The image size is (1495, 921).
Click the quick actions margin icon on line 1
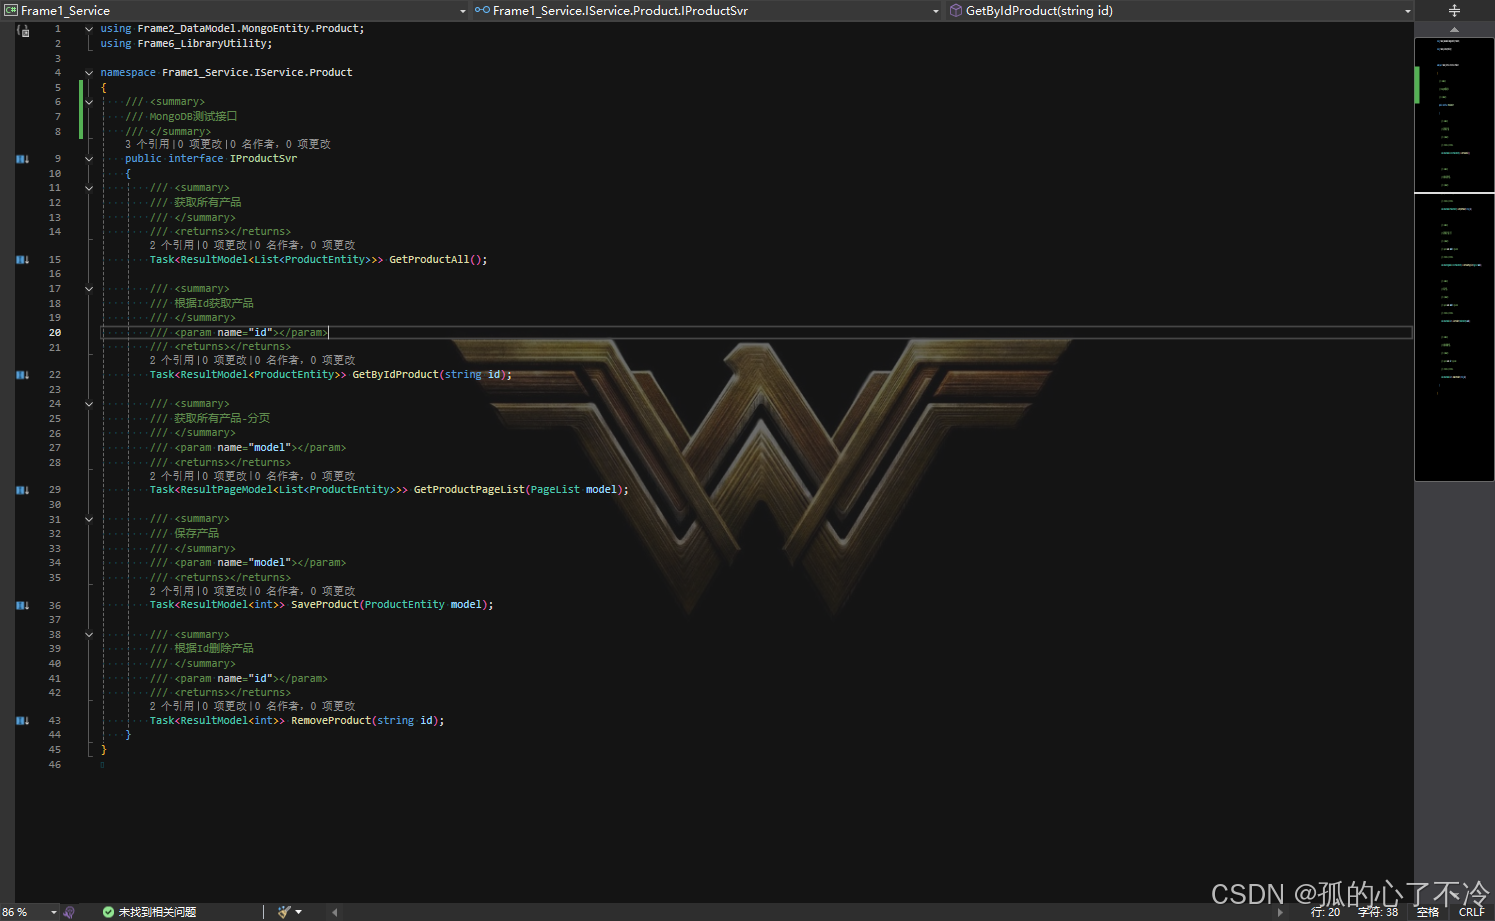[24, 31]
